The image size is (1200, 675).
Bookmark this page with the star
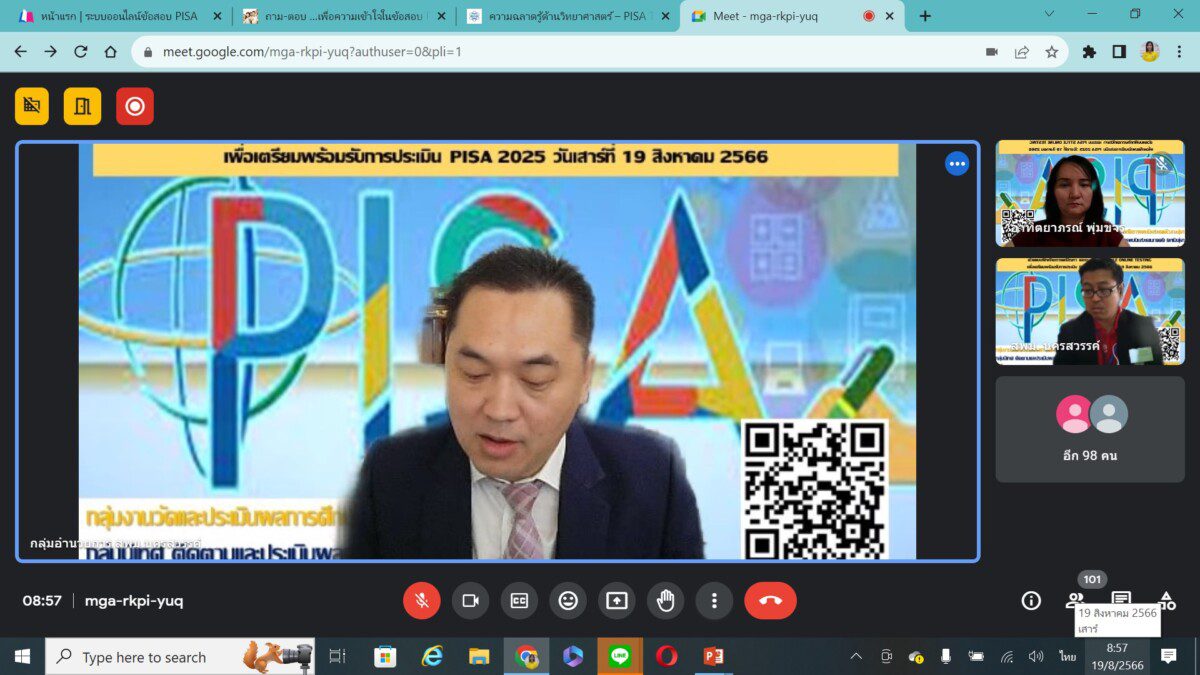point(1052,52)
